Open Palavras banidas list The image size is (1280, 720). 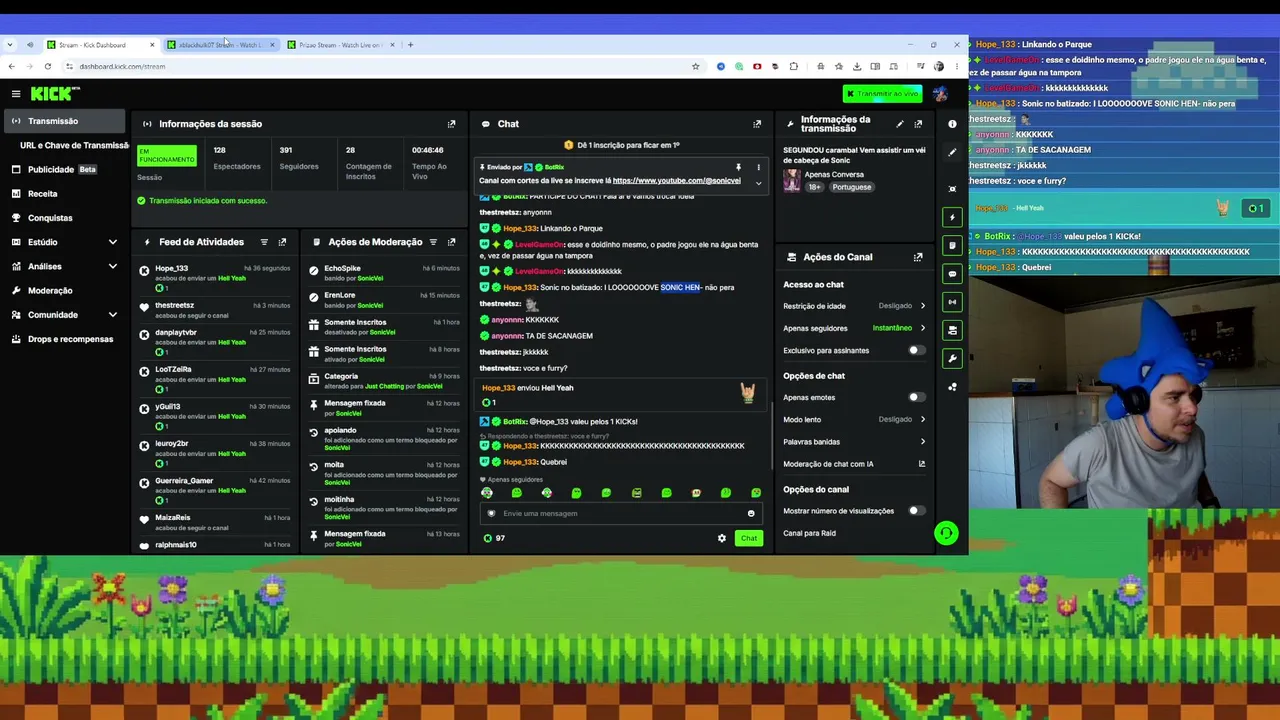[x=855, y=442]
